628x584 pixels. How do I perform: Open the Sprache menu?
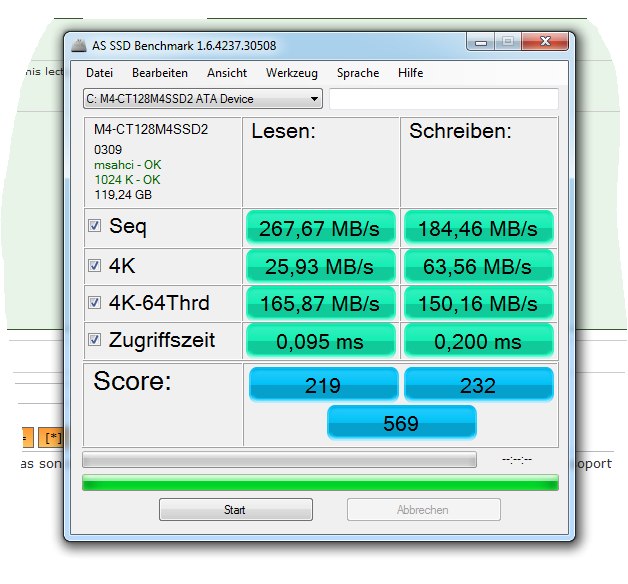[x=358, y=73]
